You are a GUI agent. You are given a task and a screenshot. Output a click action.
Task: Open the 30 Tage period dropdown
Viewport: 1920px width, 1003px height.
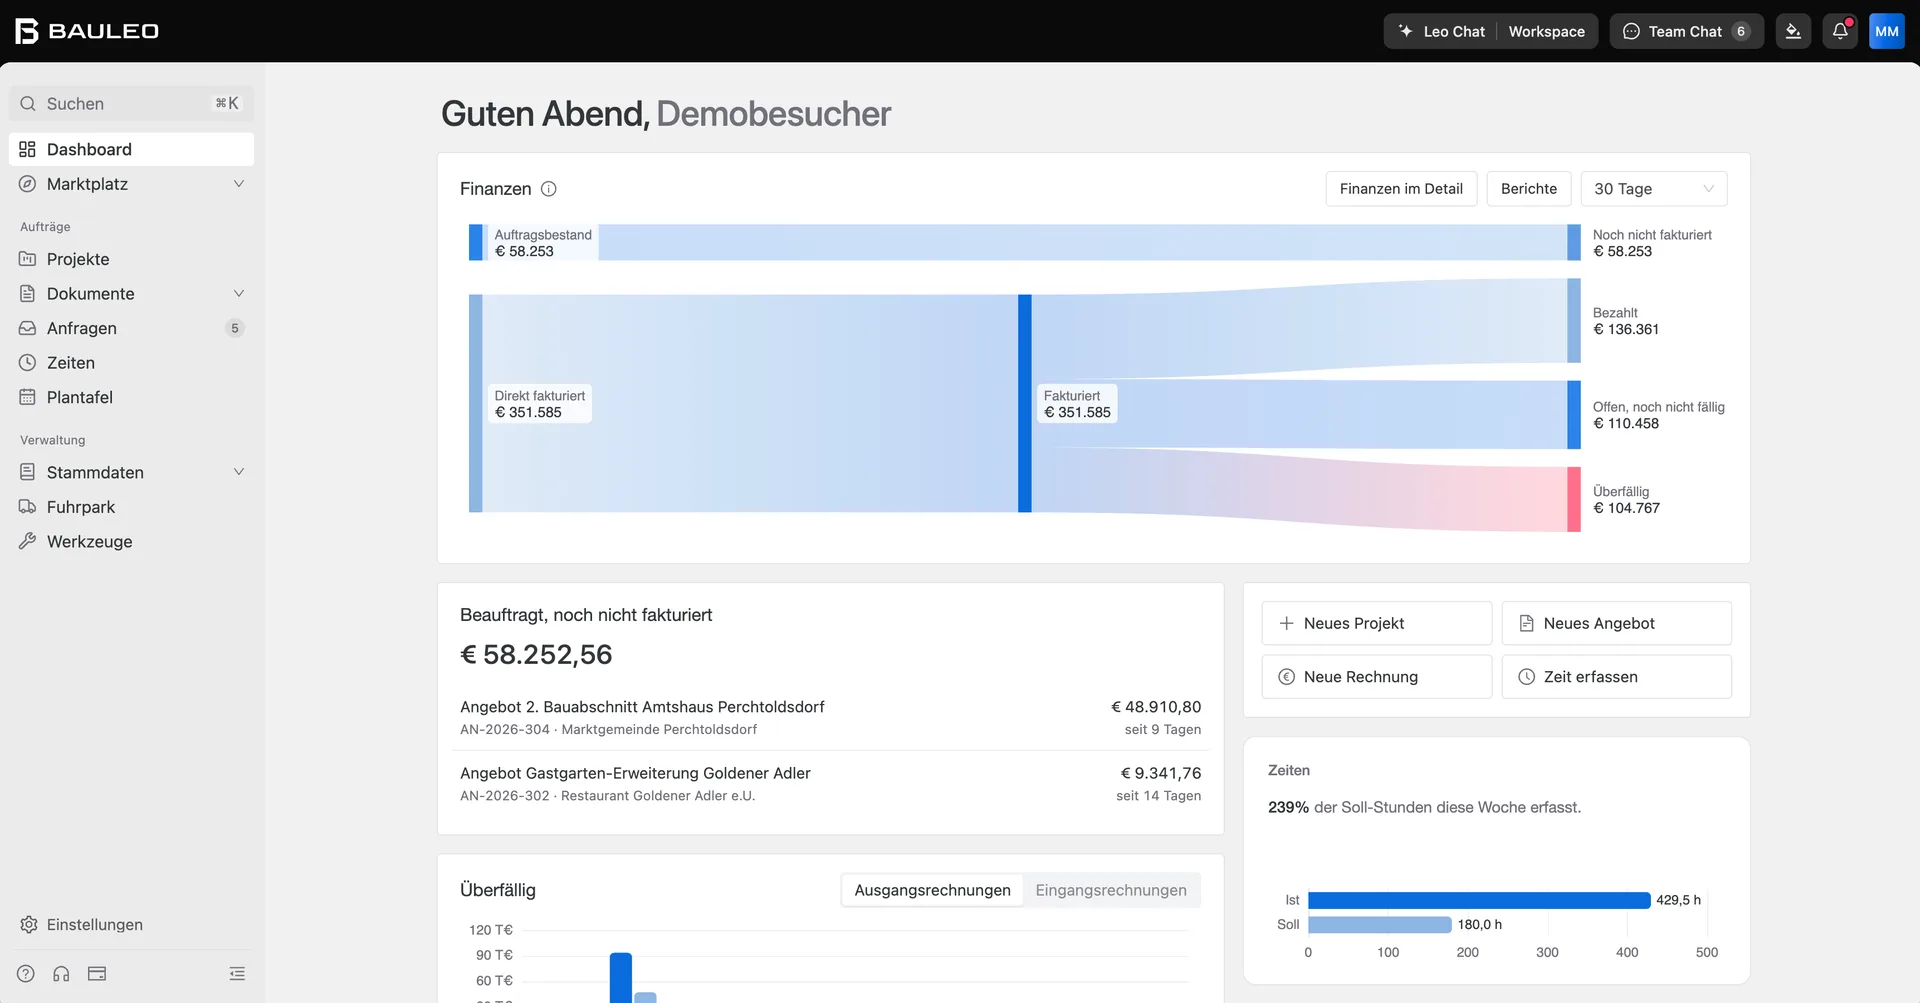(x=1654, y=189)
